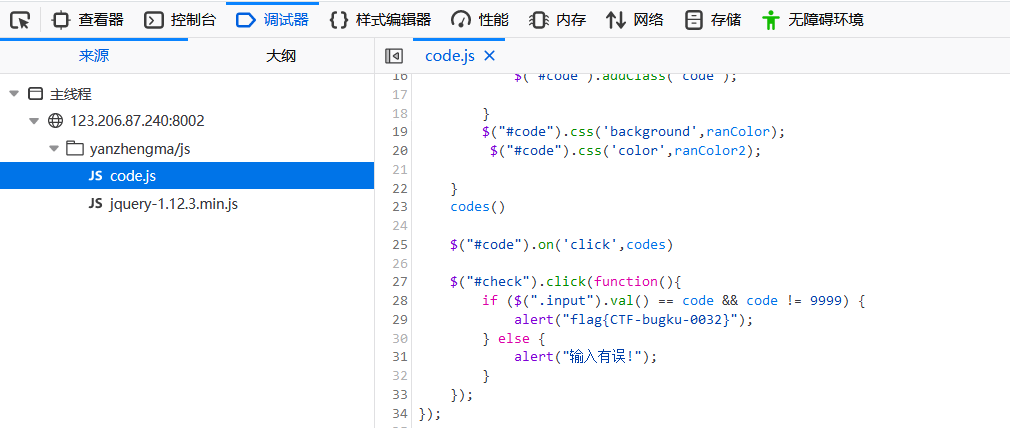The image size is (1010, 428).
Task: Click the else keyword on line 30
Action: click(x=513, y=338)
